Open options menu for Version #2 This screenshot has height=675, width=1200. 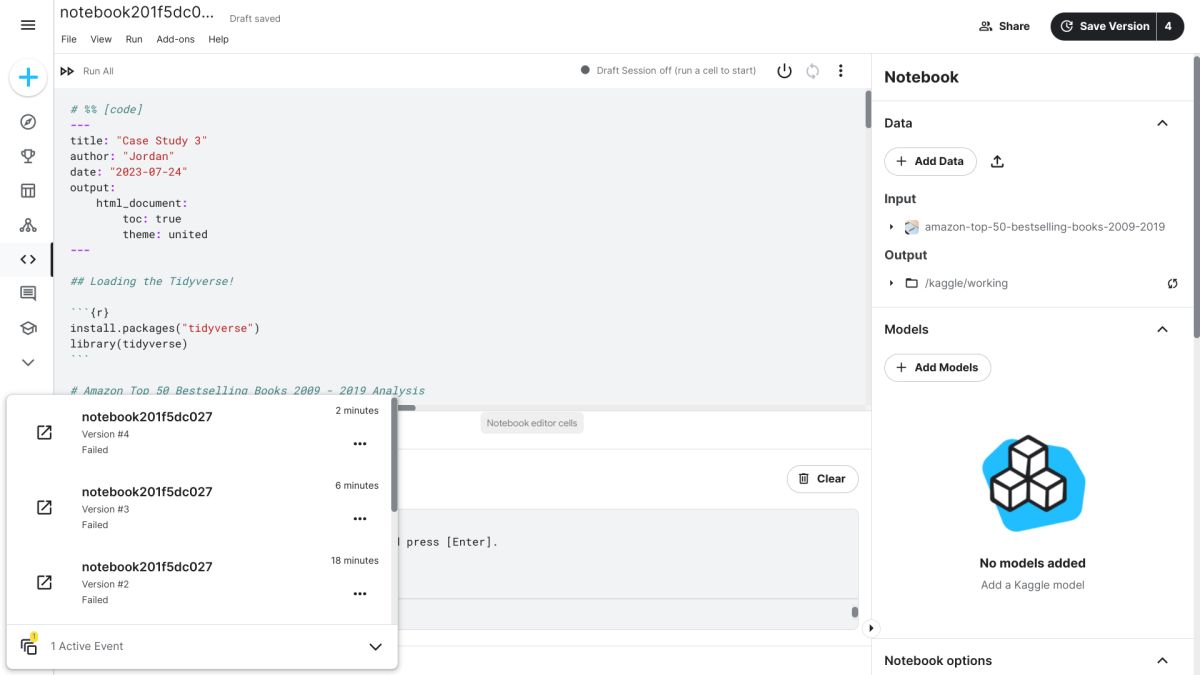pos(360,594)
